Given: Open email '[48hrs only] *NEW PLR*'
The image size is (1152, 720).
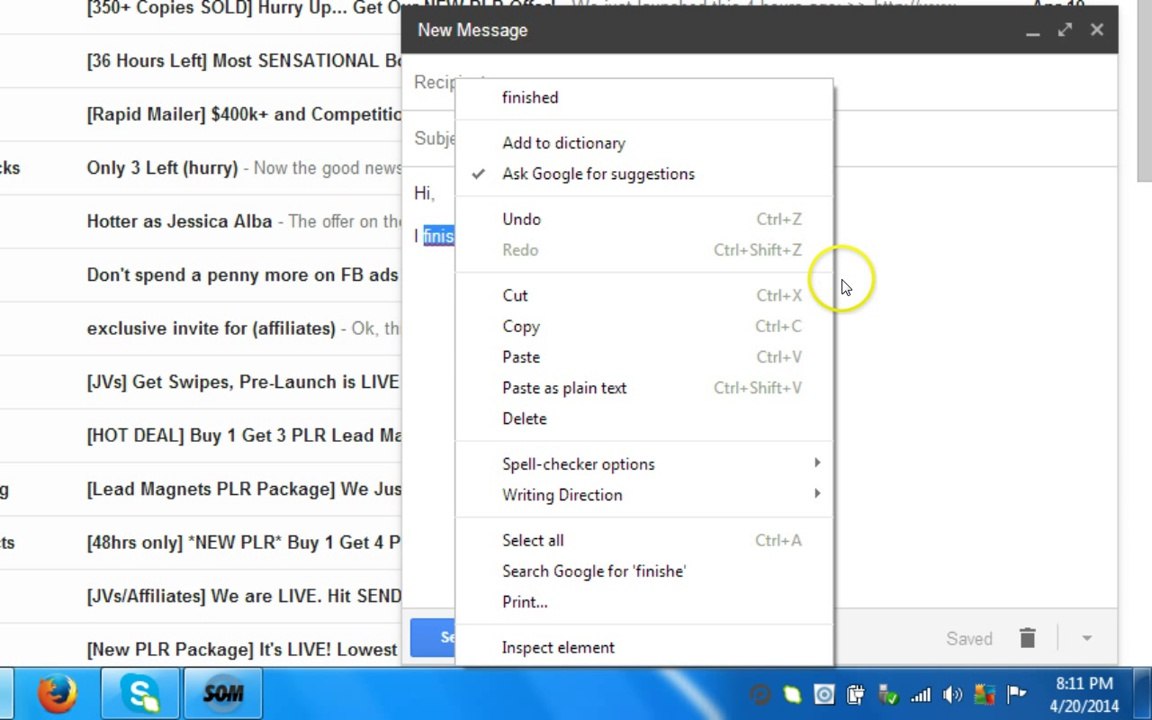Looking at the screenshot, I should (x=200, y=543).
